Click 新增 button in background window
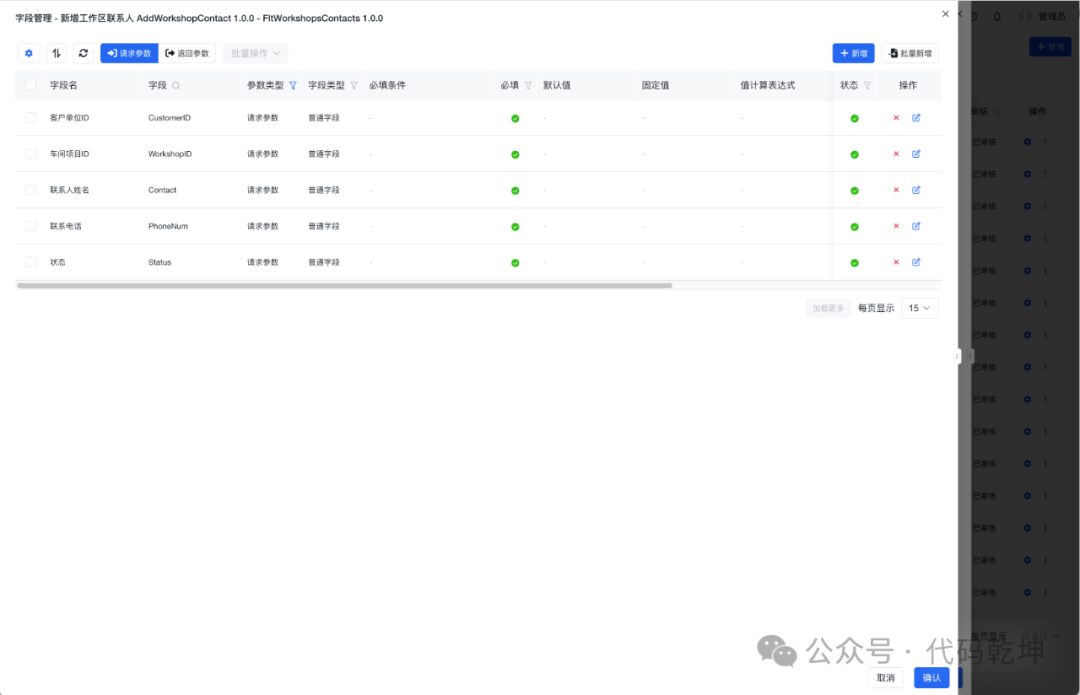The image size is (1080, 695). 1050,47
